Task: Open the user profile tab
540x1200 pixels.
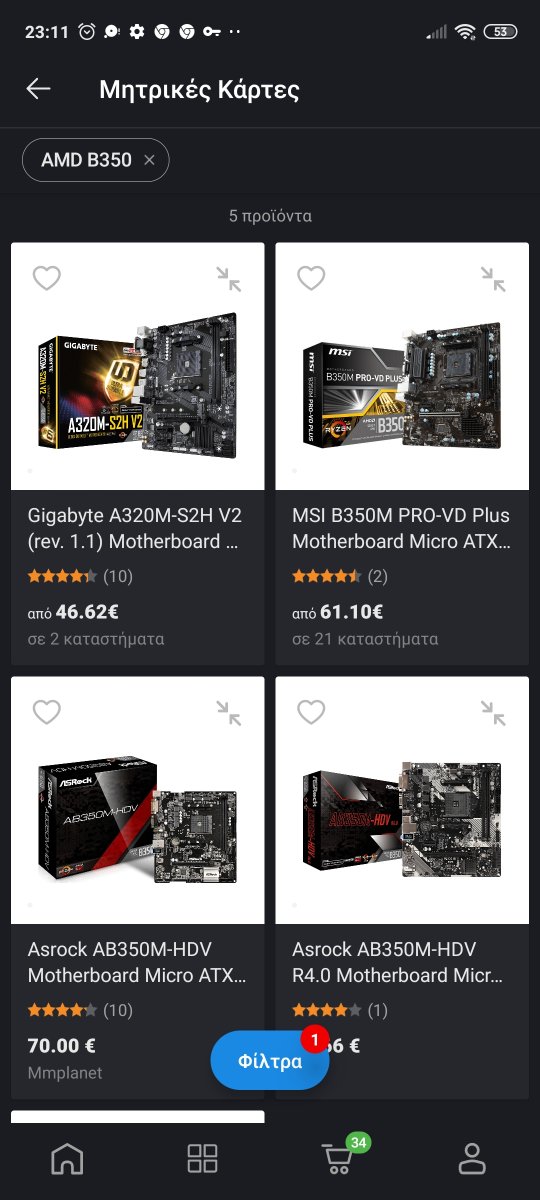Action: coord(472,1159)
